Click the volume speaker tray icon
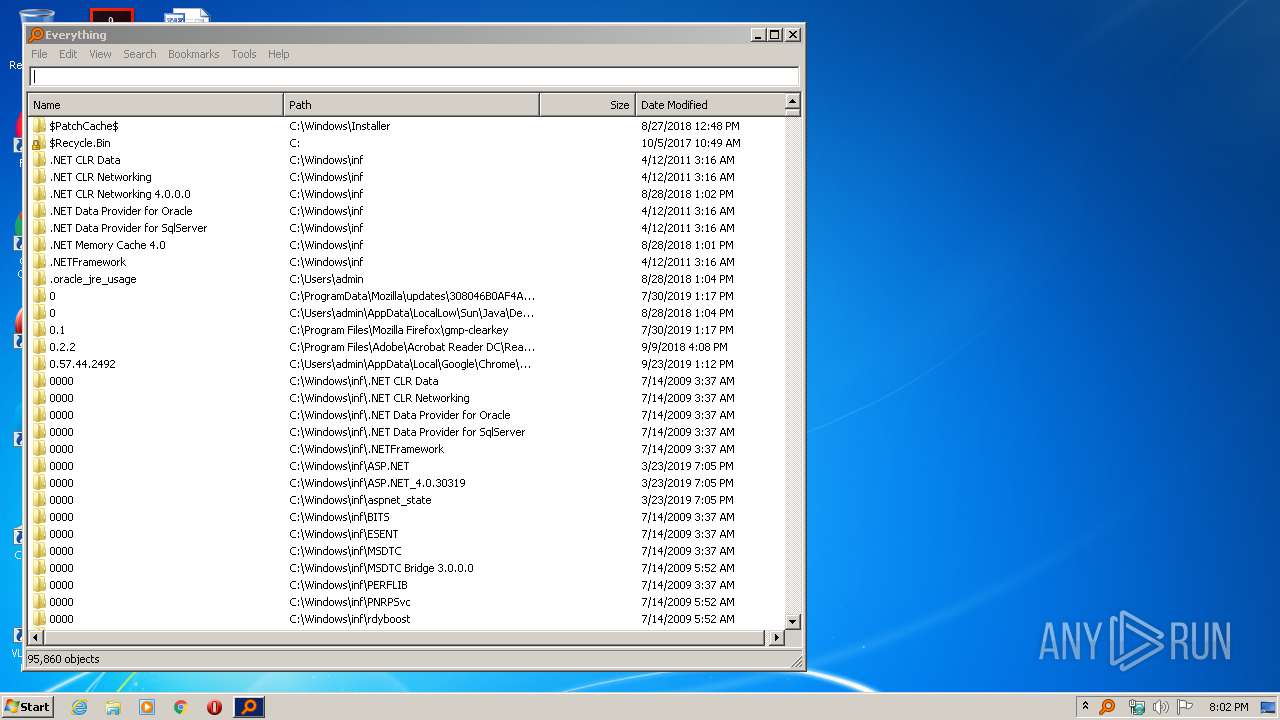Viewport: 1280px width, 720px height. coord(1161,707)
